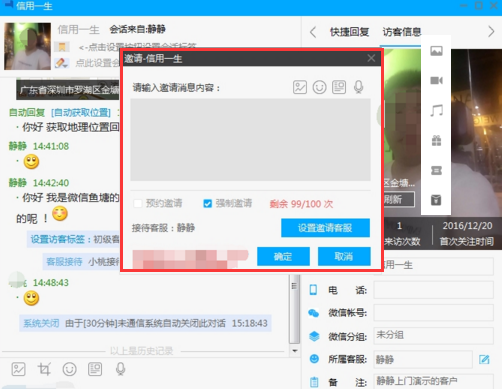Image resolution: width=504 pixels, height=389 pixels.
Task: Record voice message in invite dialog
Action: pyautogui.click(x=358, y=87)
